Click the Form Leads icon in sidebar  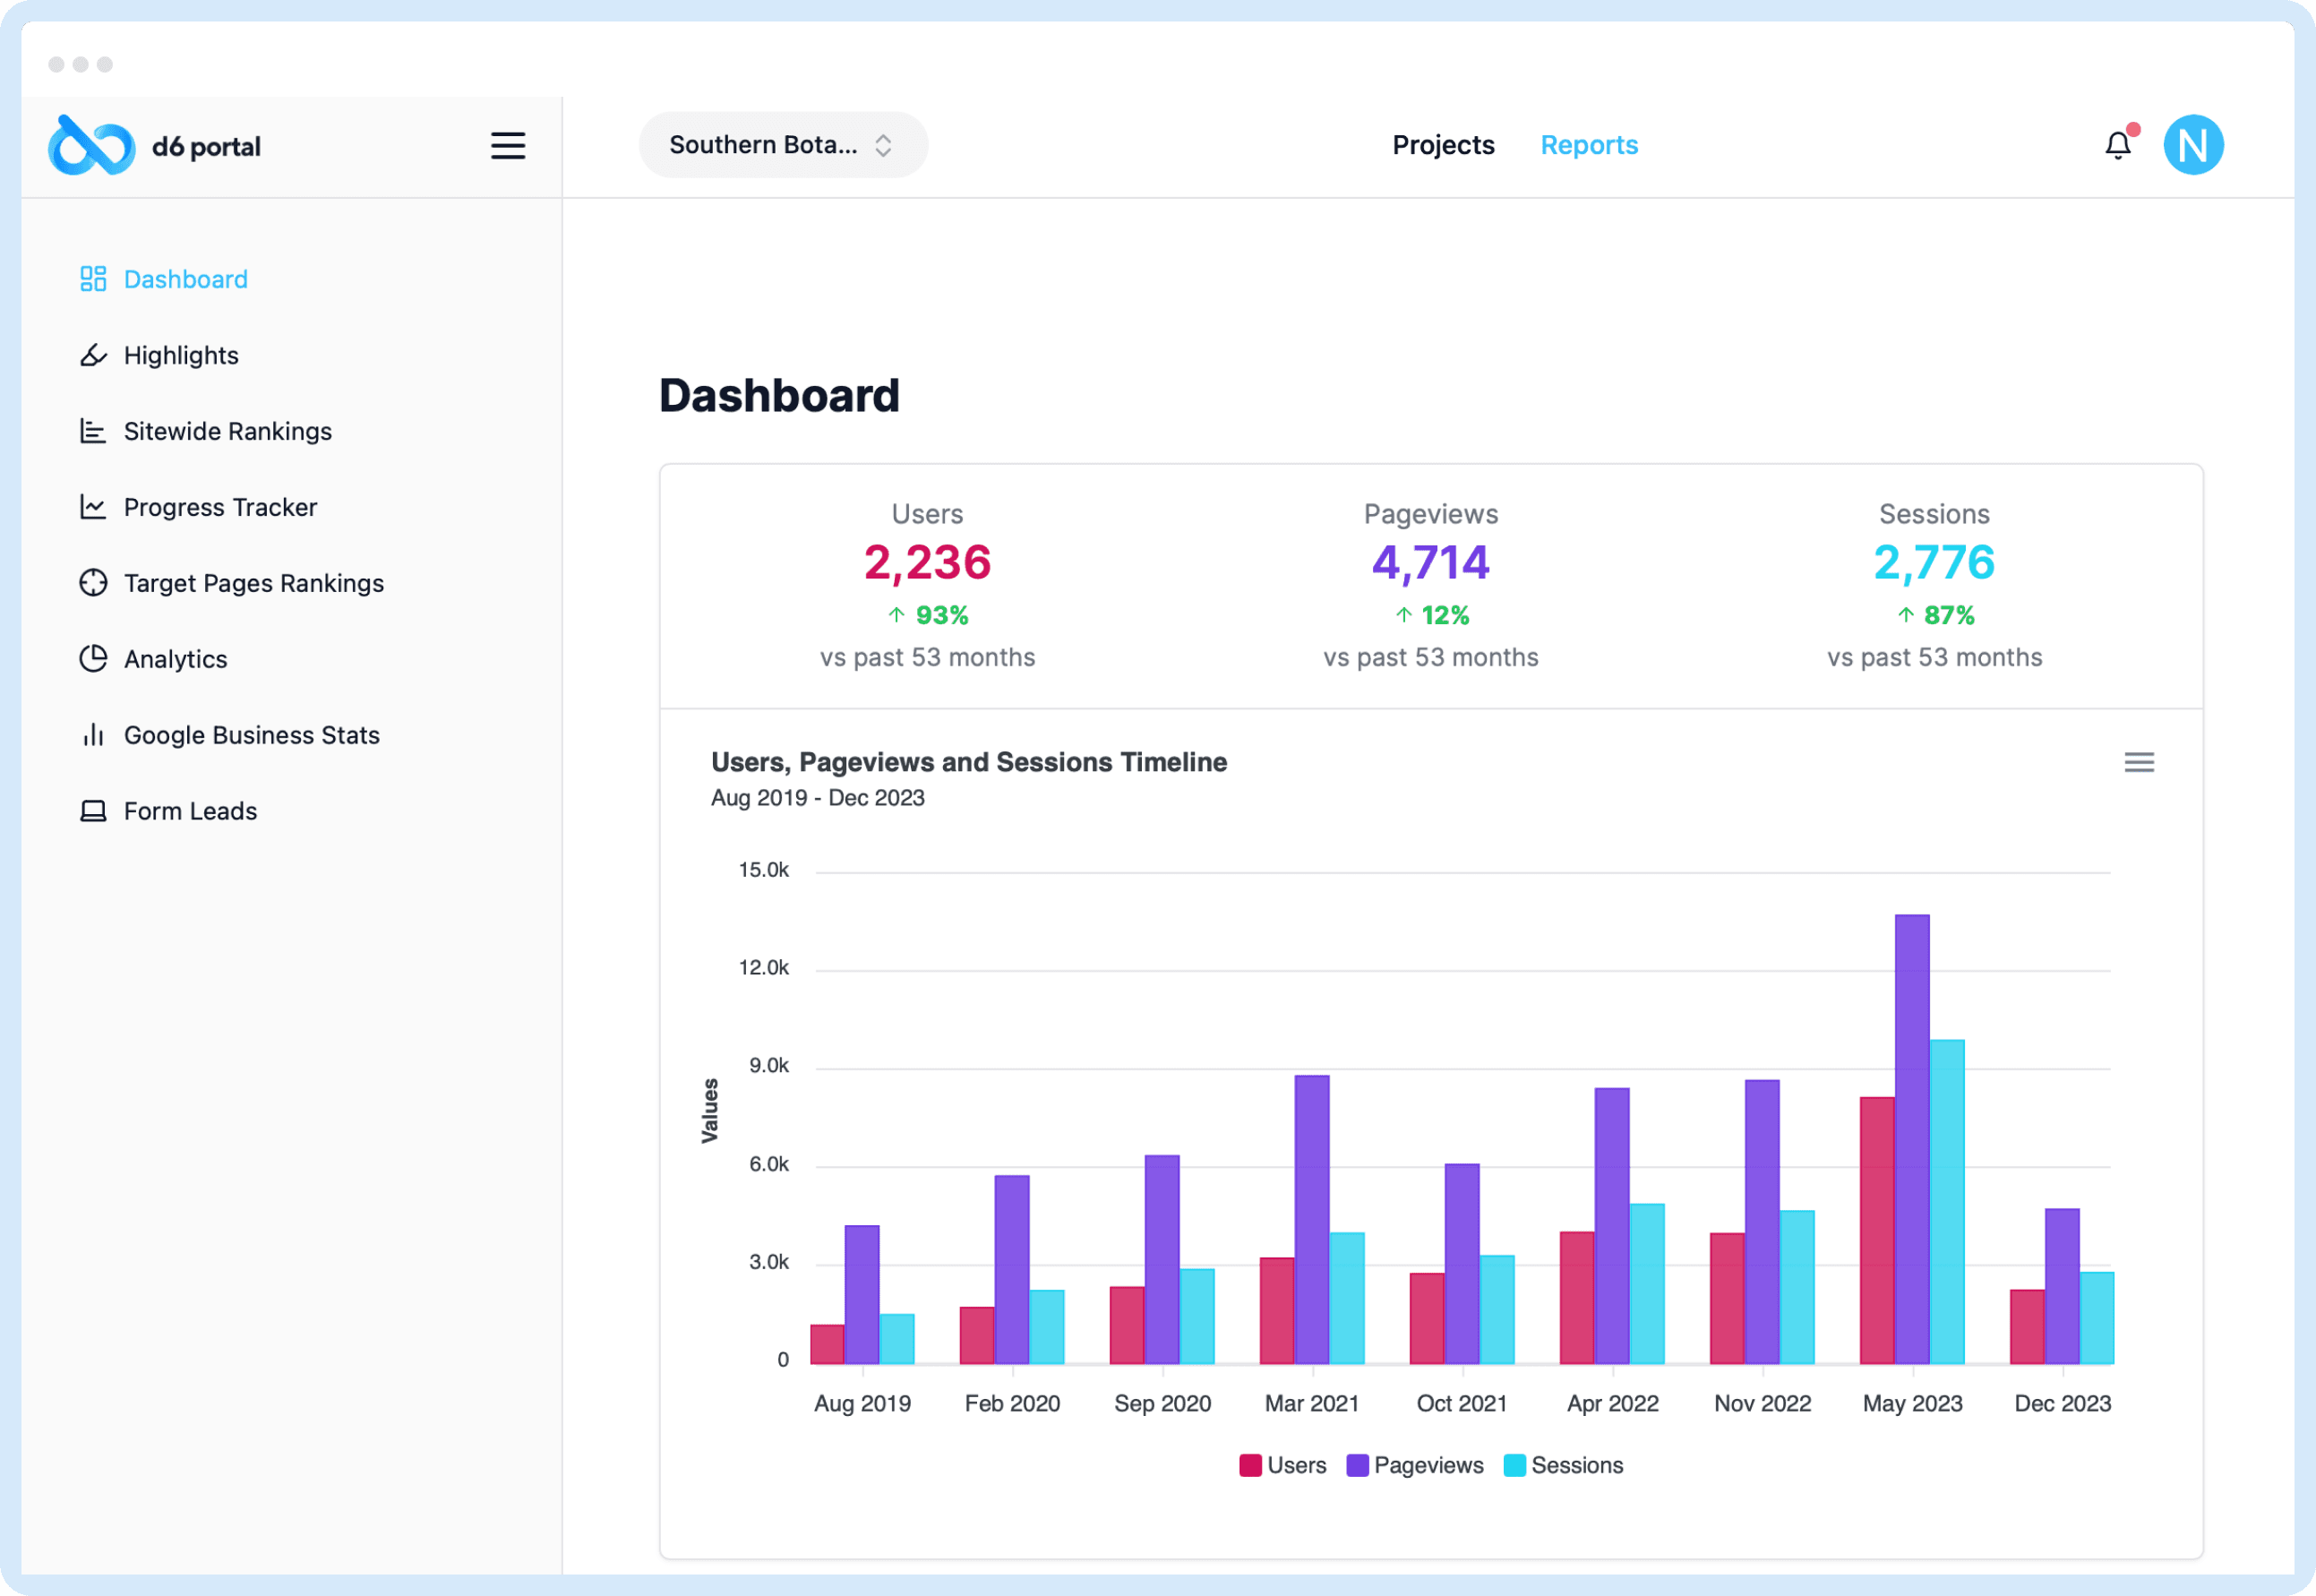91,810
